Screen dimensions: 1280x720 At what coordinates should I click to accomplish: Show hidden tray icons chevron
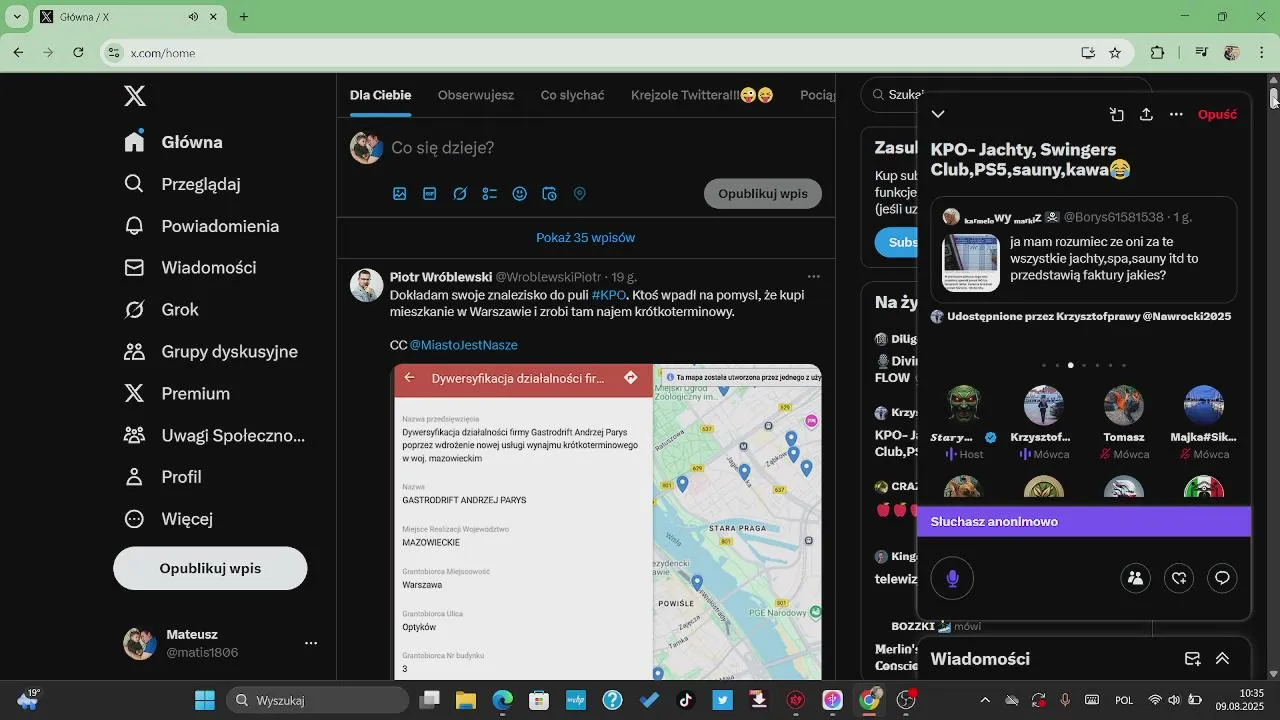click(985, 700)
